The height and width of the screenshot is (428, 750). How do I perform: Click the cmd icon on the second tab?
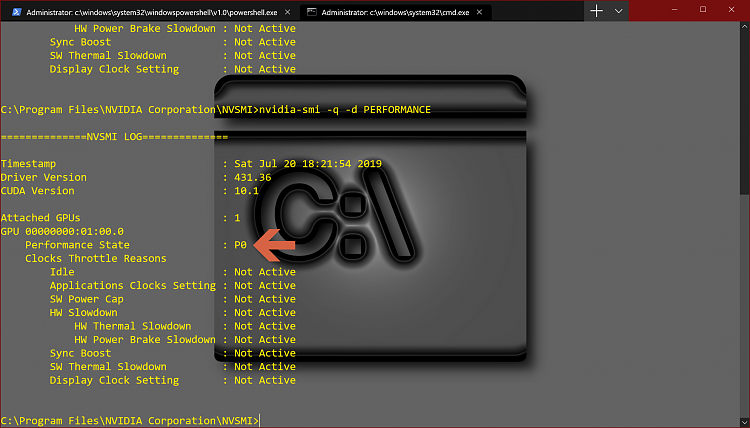tap(311, 12)
